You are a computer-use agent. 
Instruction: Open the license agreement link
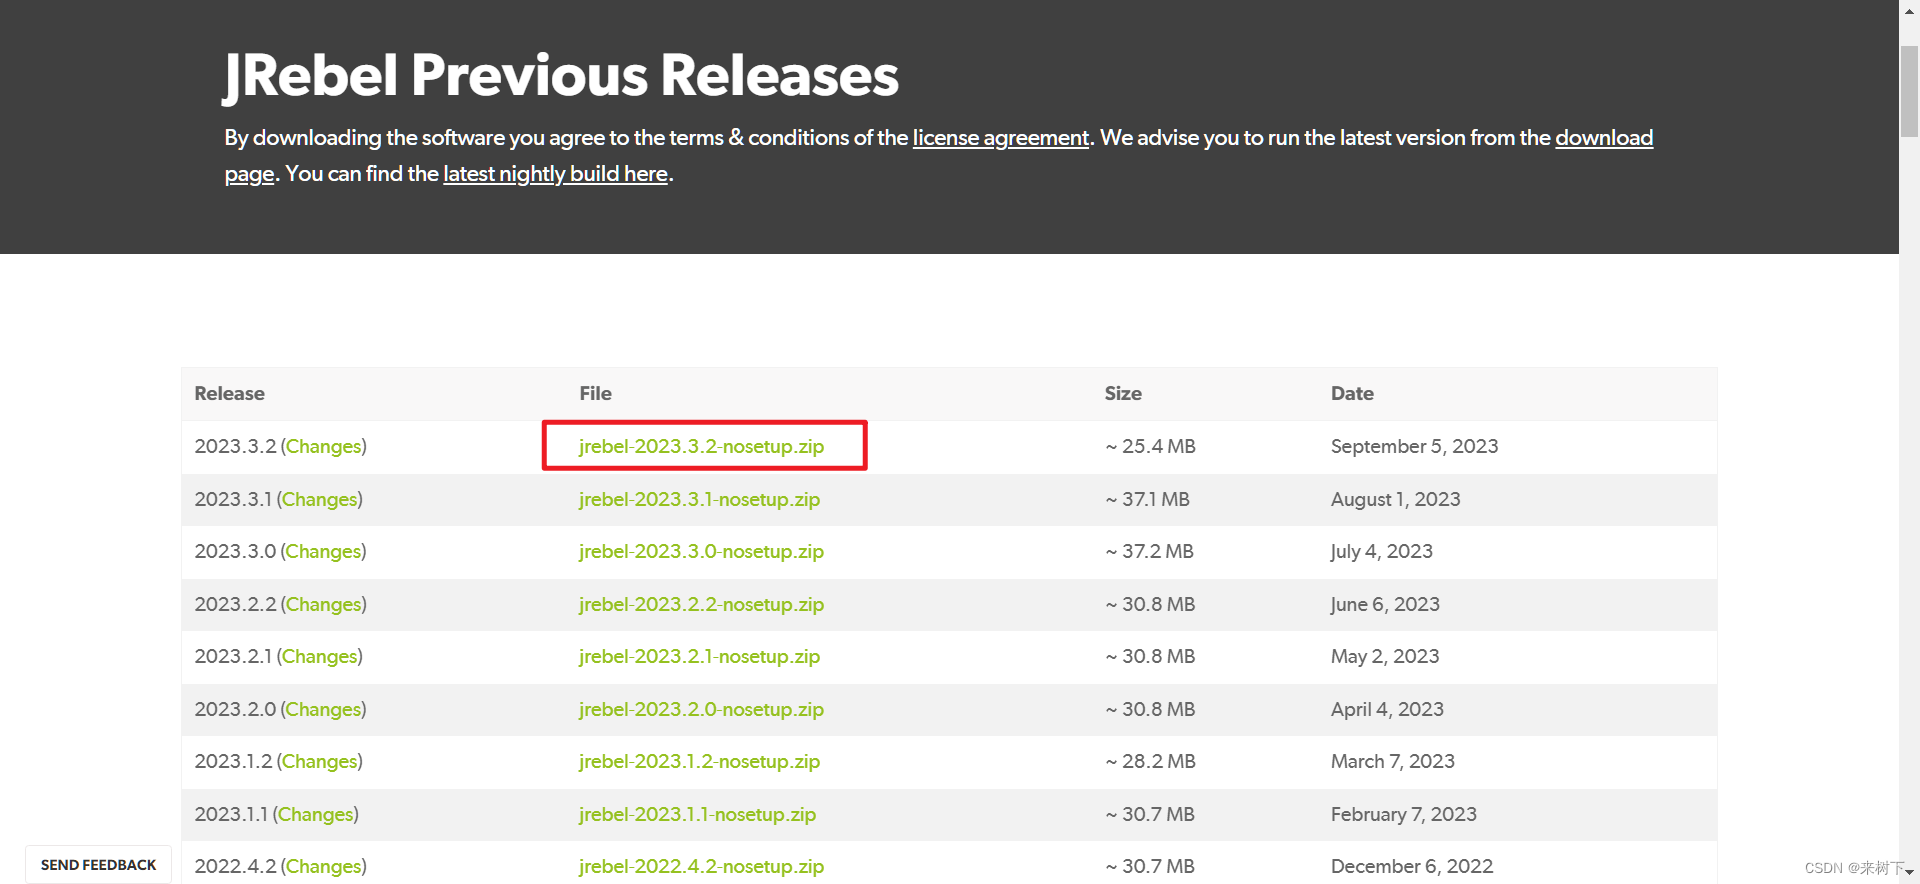tap(1000, 138)
